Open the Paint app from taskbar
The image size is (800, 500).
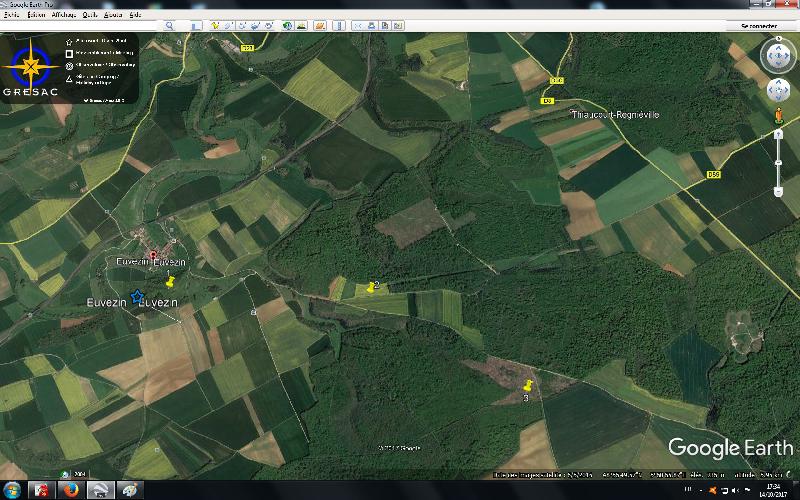coord(130,490)
